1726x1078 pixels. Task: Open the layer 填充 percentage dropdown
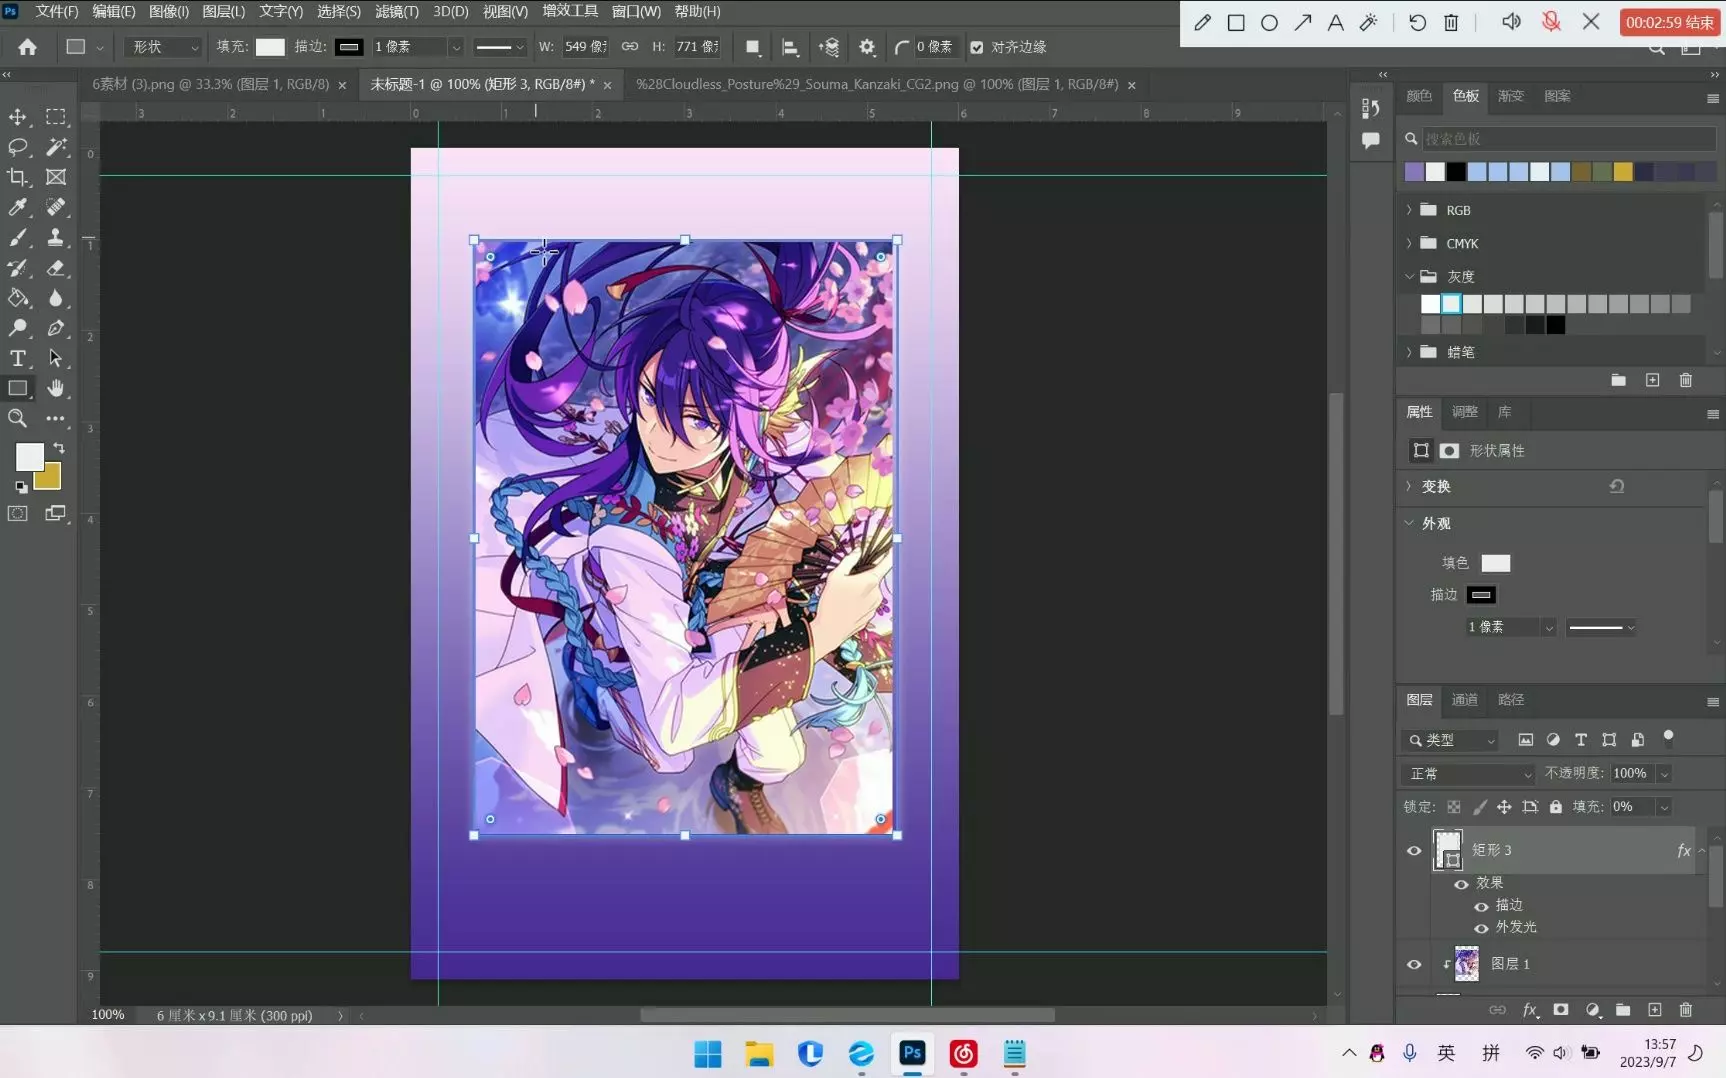(1665, 807)
